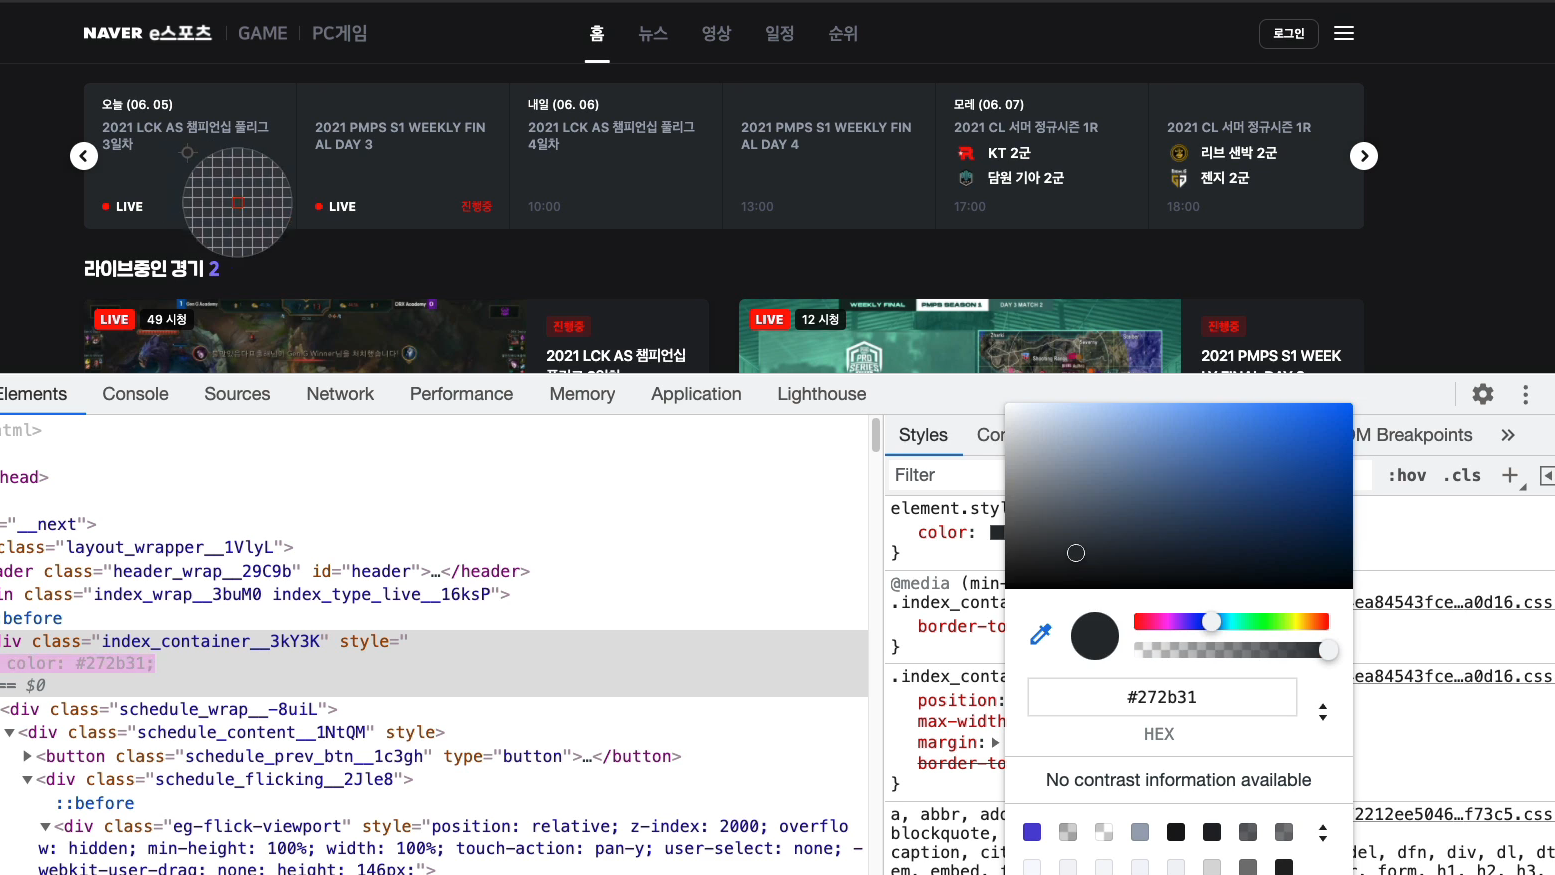Screen dimensions: 1555x875
Task: Select the header_wrap__29C9b header row
Action: 265,571
